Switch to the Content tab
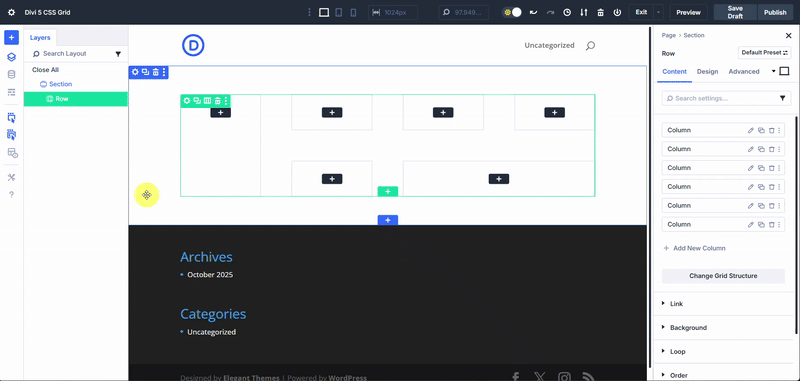800x381 pixels. (674, 71)
